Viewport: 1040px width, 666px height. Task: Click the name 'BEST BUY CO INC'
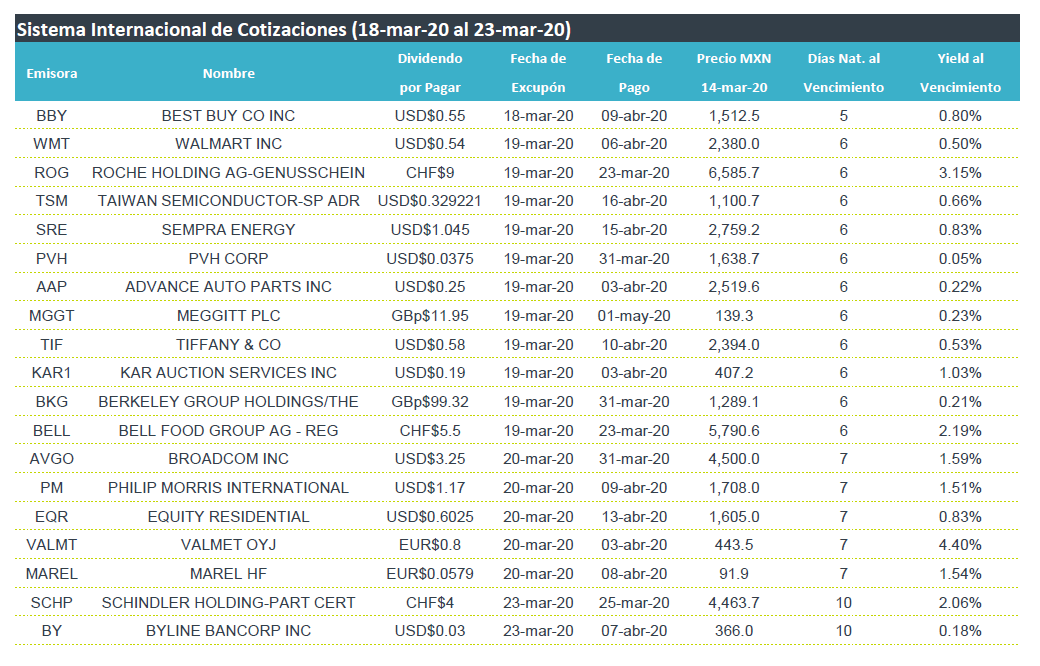click(x=228, y=115)
